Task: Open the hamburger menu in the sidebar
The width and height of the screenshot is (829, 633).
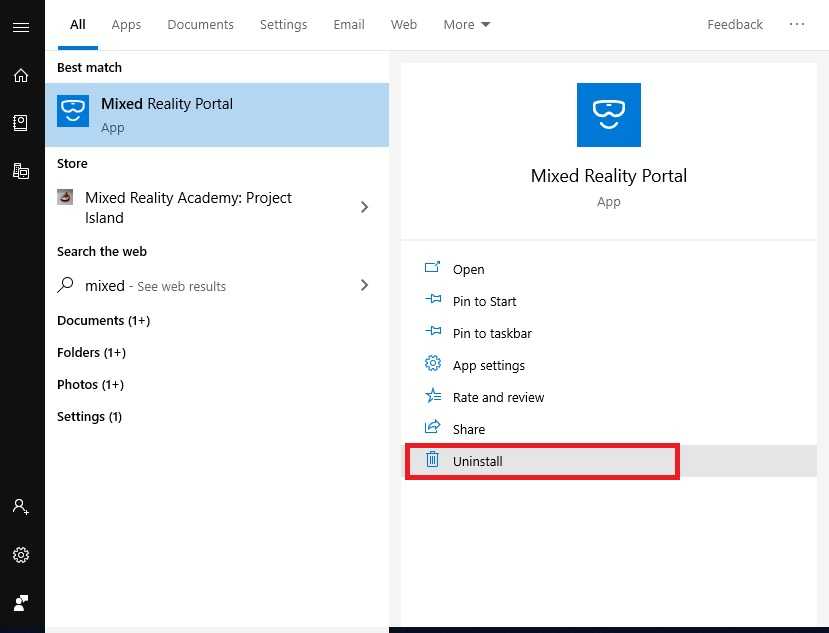Action: [21, 27]
